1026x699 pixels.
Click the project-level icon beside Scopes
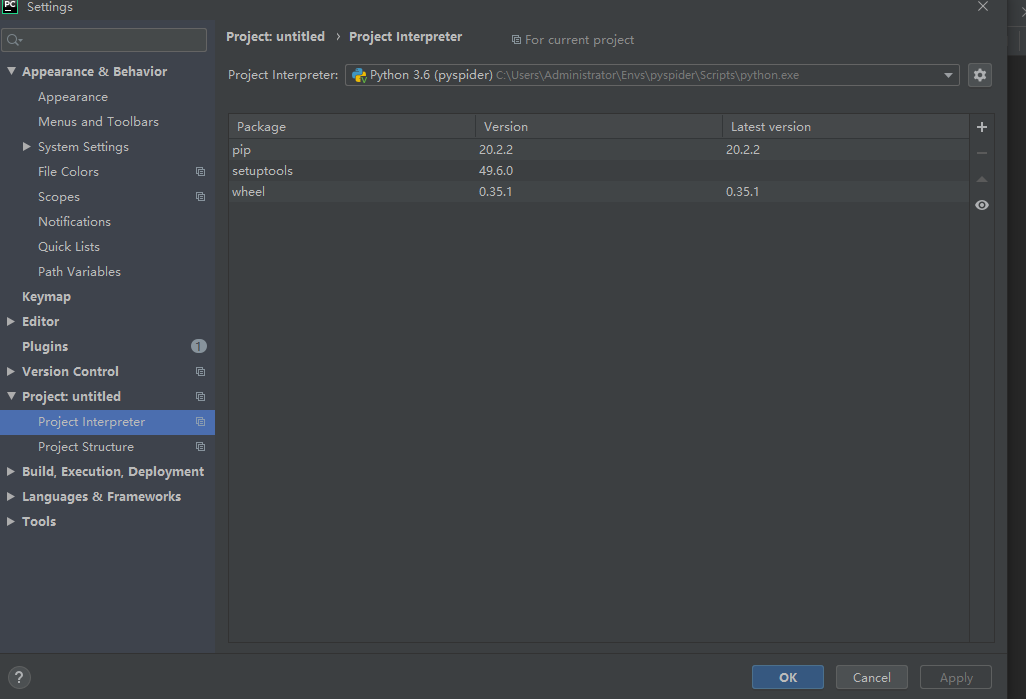point(200,196)
